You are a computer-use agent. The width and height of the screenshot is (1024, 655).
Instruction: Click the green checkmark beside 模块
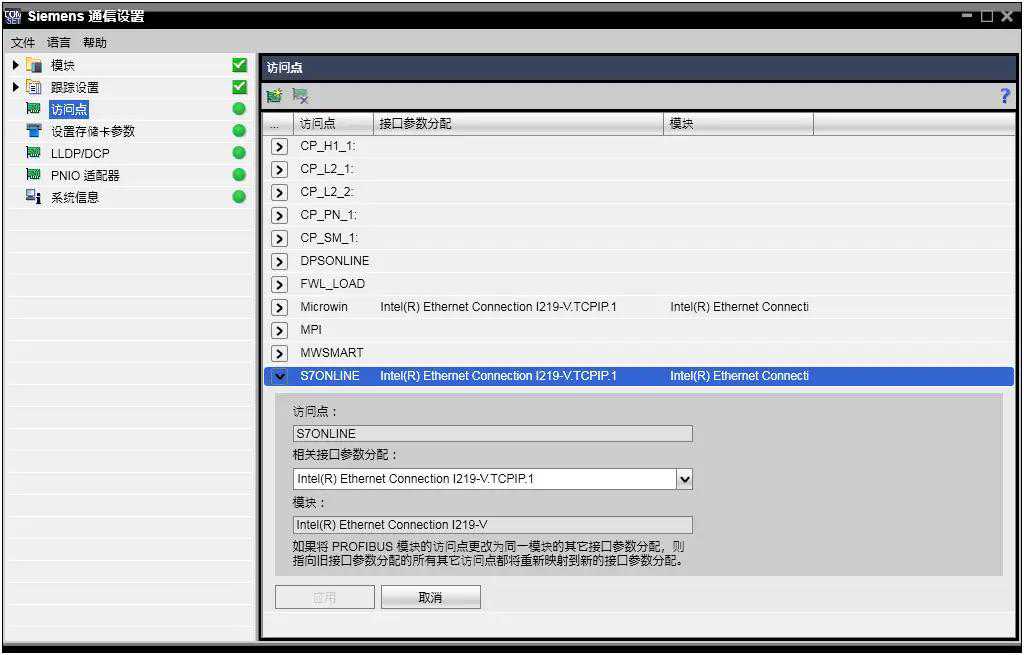coord(239,65)
